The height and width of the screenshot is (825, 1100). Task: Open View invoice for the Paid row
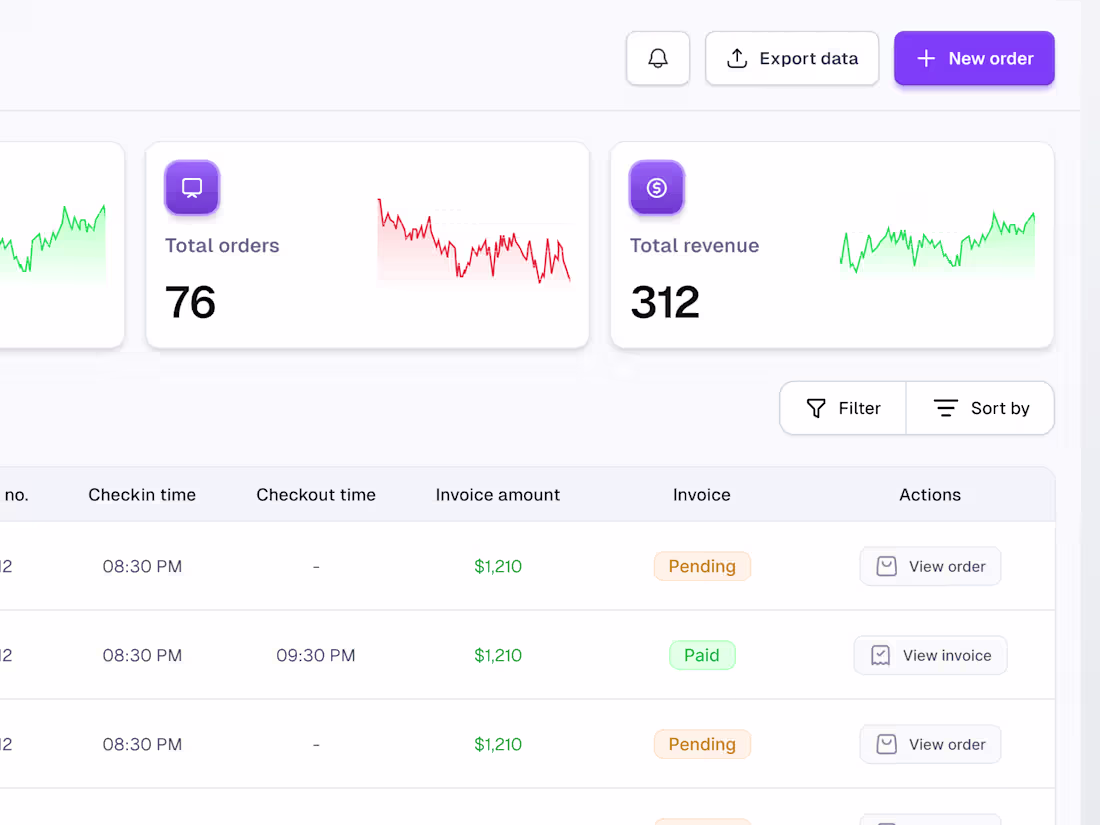click(x=930, y=655)
